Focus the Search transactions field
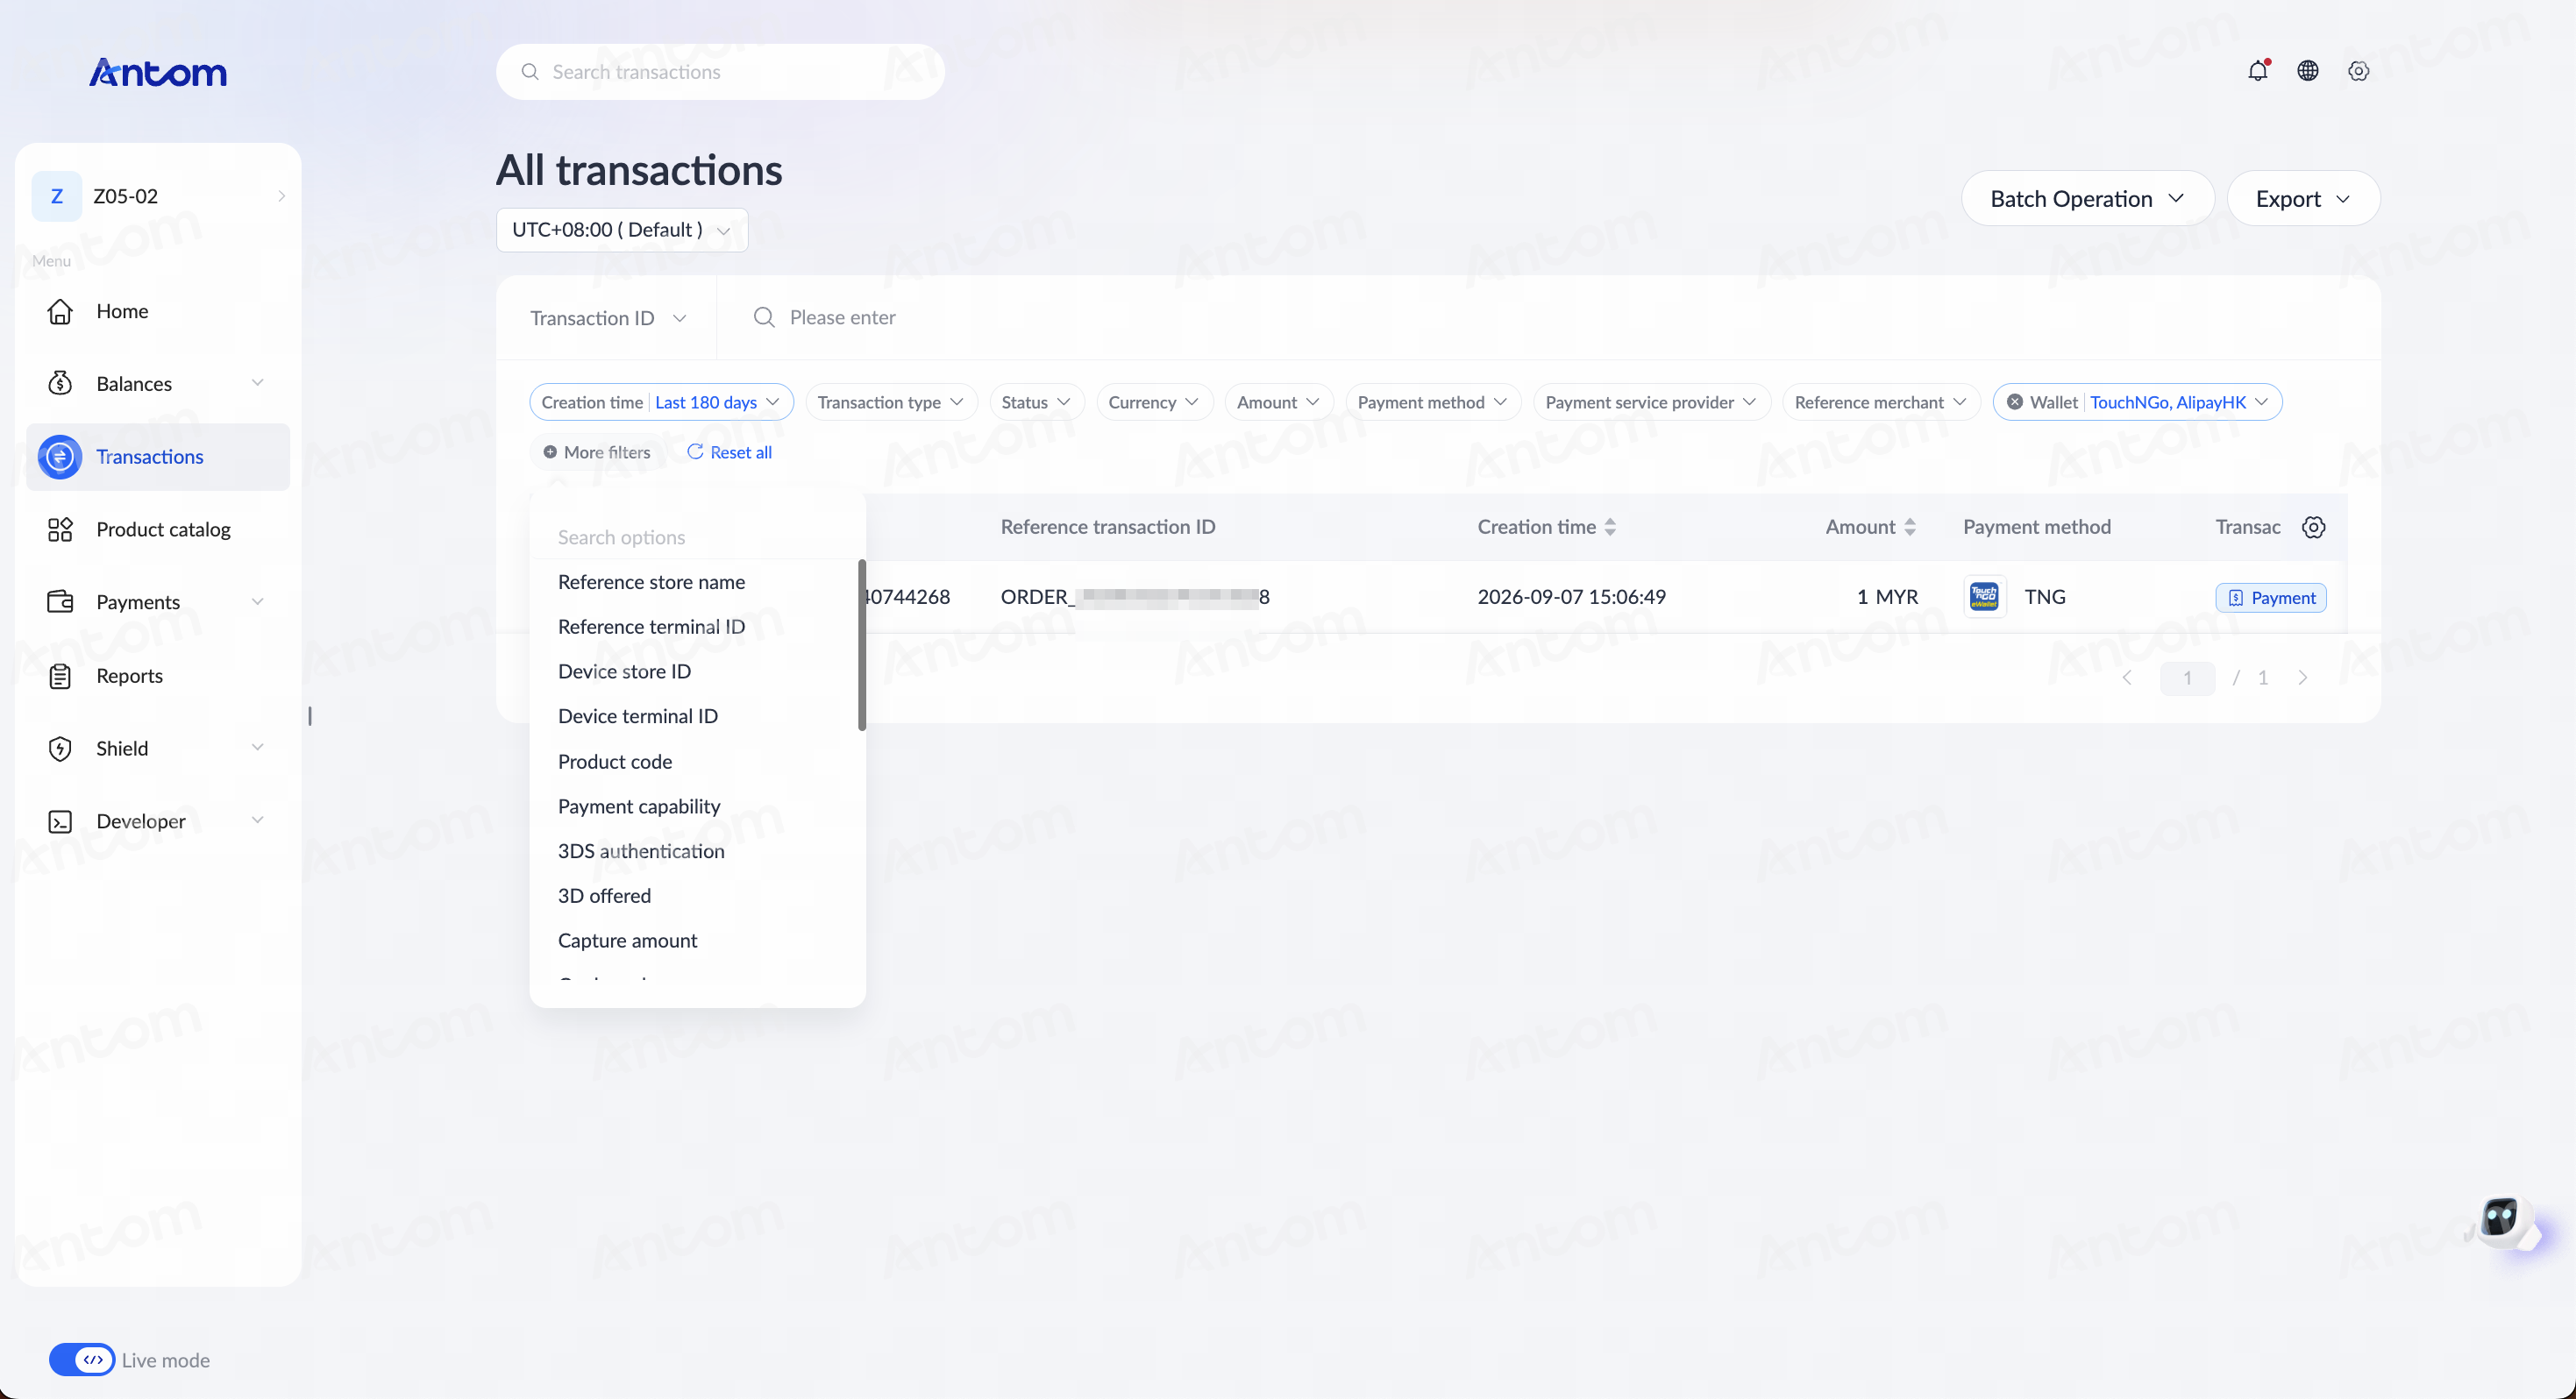The width and height of the screenshot is (2576, 1399). [x=720, y=72]
